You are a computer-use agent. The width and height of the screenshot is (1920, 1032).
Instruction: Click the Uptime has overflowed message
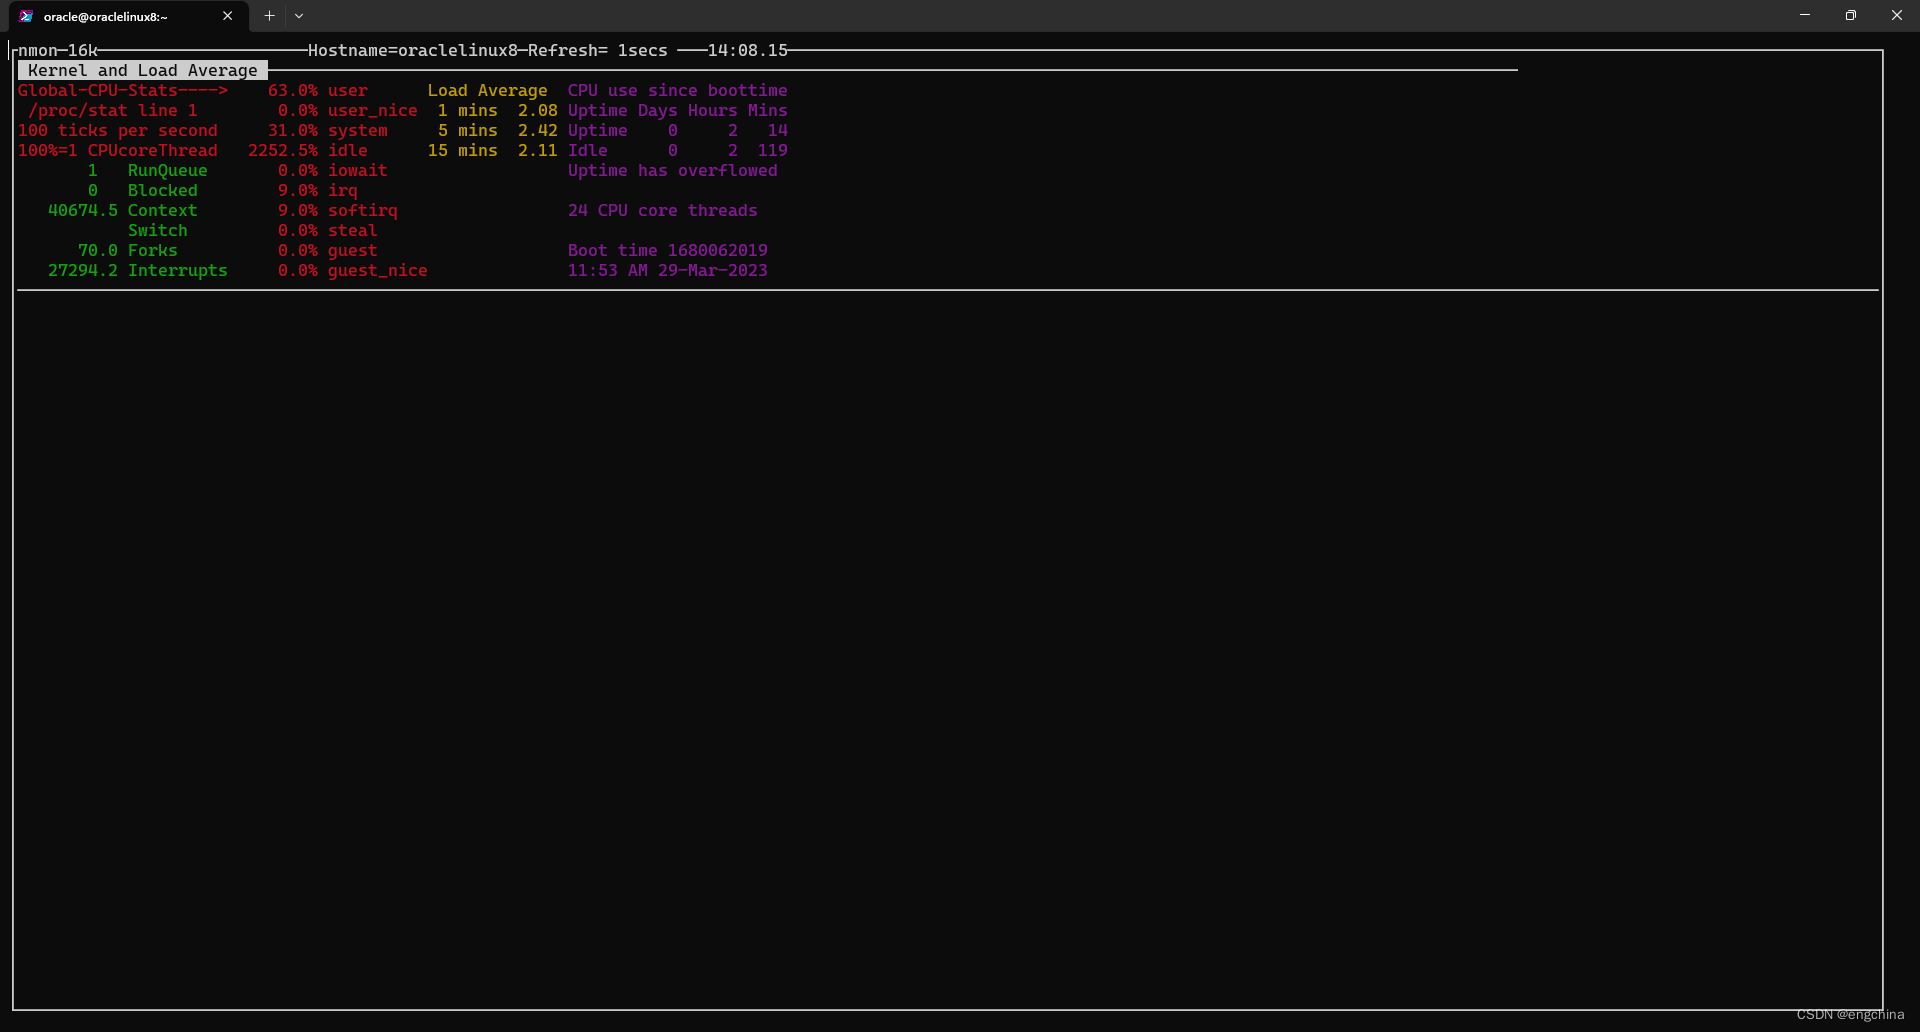[673, 170]
